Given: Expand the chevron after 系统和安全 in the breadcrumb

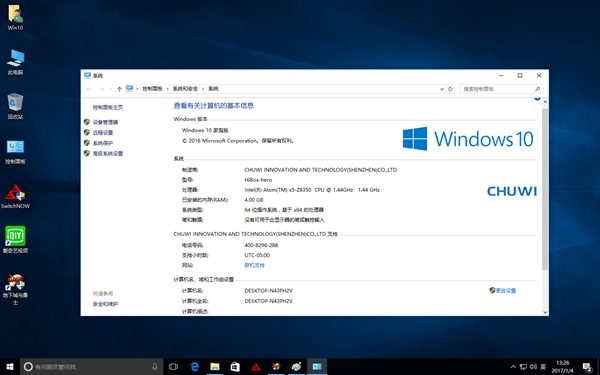Looking at the screenshot, I should [x=203, y=89].
